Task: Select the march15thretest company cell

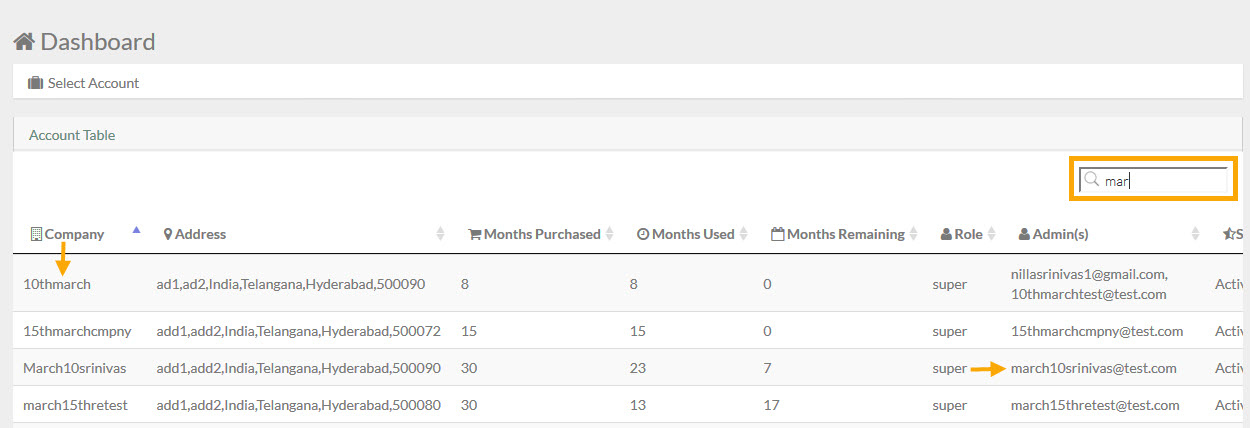Action: click(x=75, y=405)
